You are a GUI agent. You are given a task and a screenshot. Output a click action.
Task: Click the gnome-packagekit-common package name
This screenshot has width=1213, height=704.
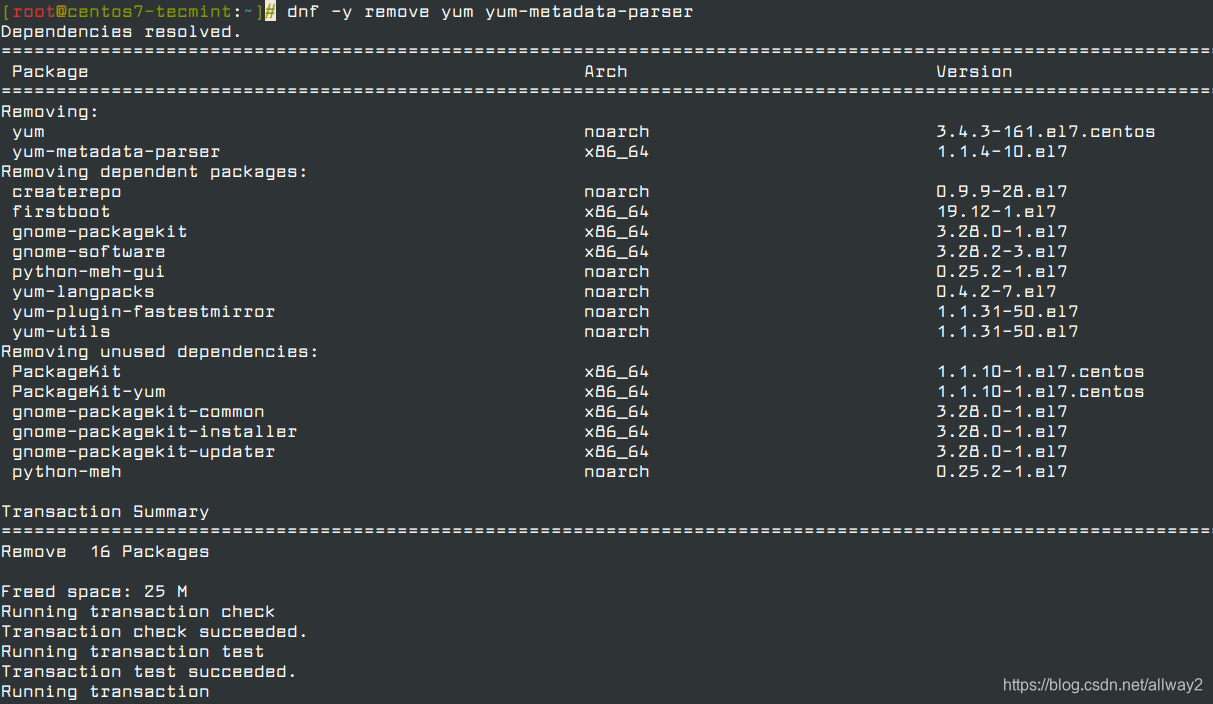pos(138,412)
